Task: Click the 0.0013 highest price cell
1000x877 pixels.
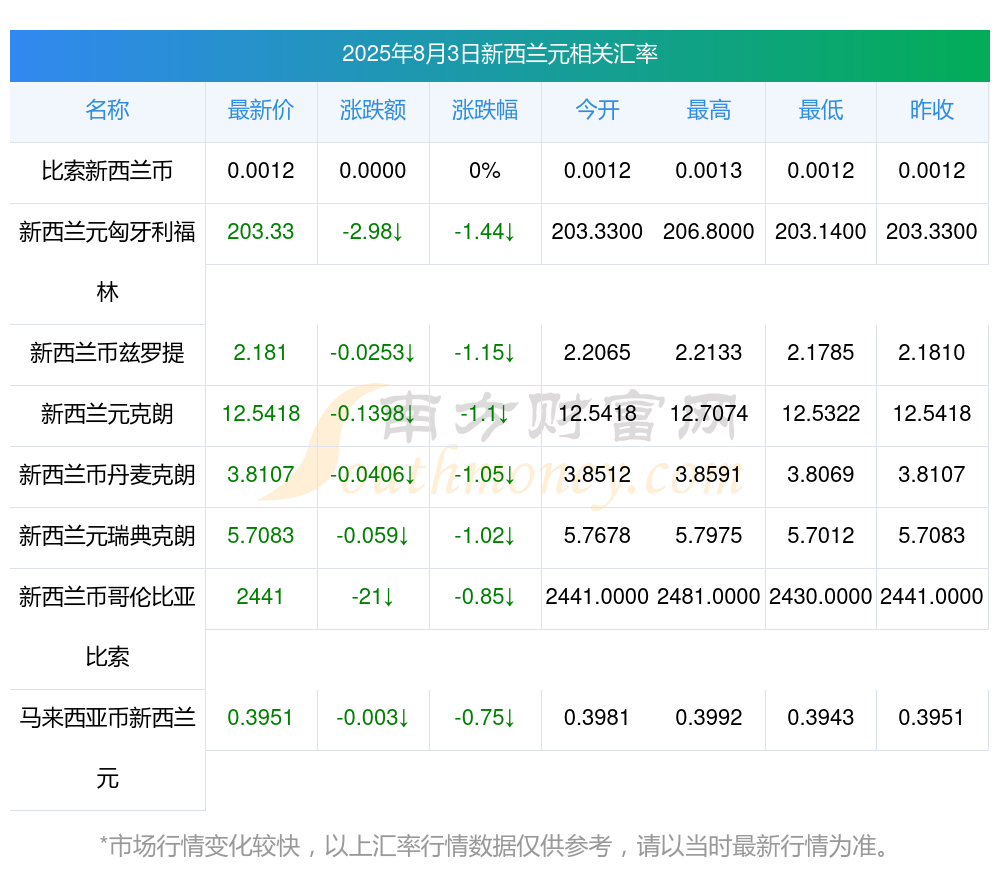Action: [709, 170]
